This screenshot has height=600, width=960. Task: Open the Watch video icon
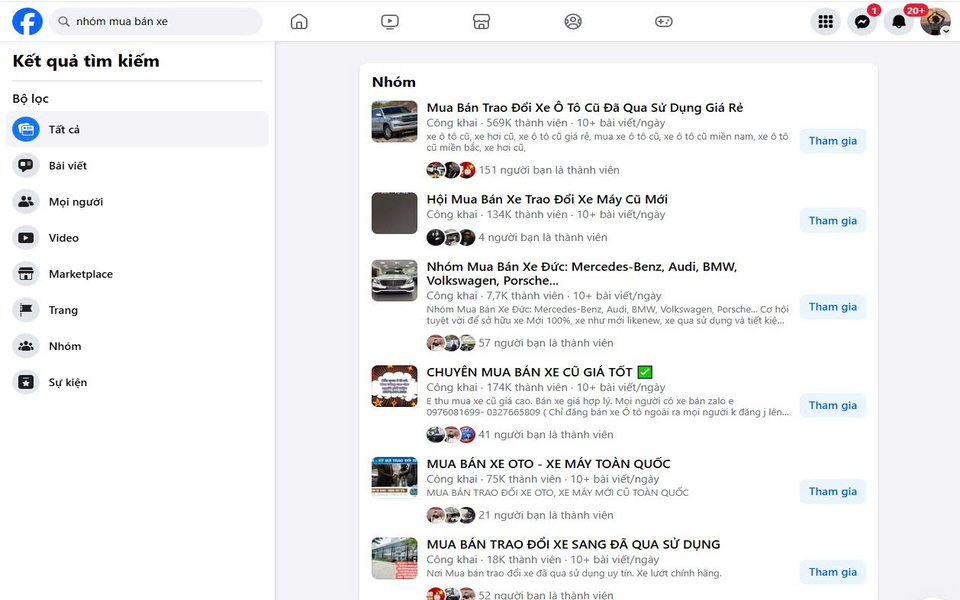[x=390, y=20]
